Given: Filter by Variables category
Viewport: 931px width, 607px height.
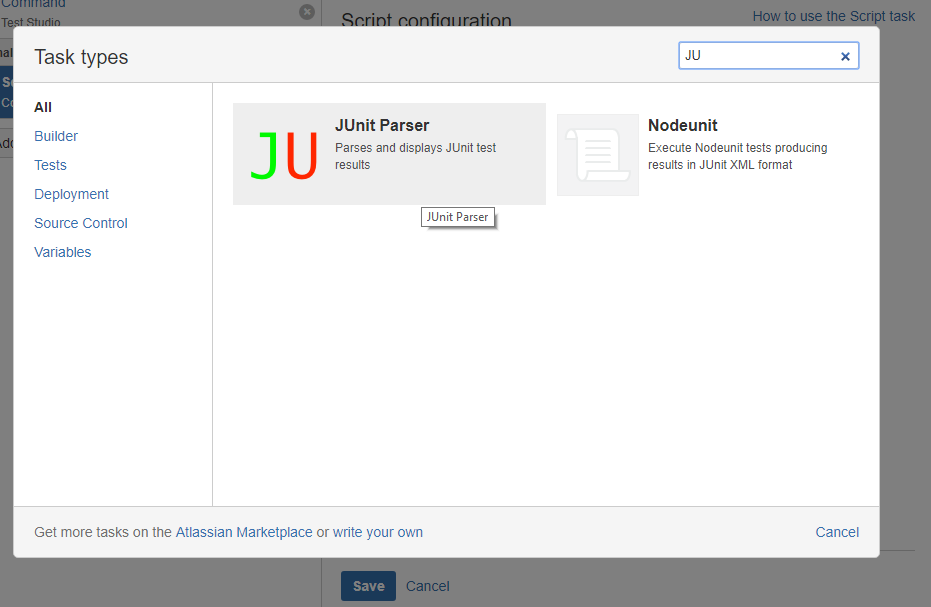Looking at the screenshot, I should [x=62, y=252].
